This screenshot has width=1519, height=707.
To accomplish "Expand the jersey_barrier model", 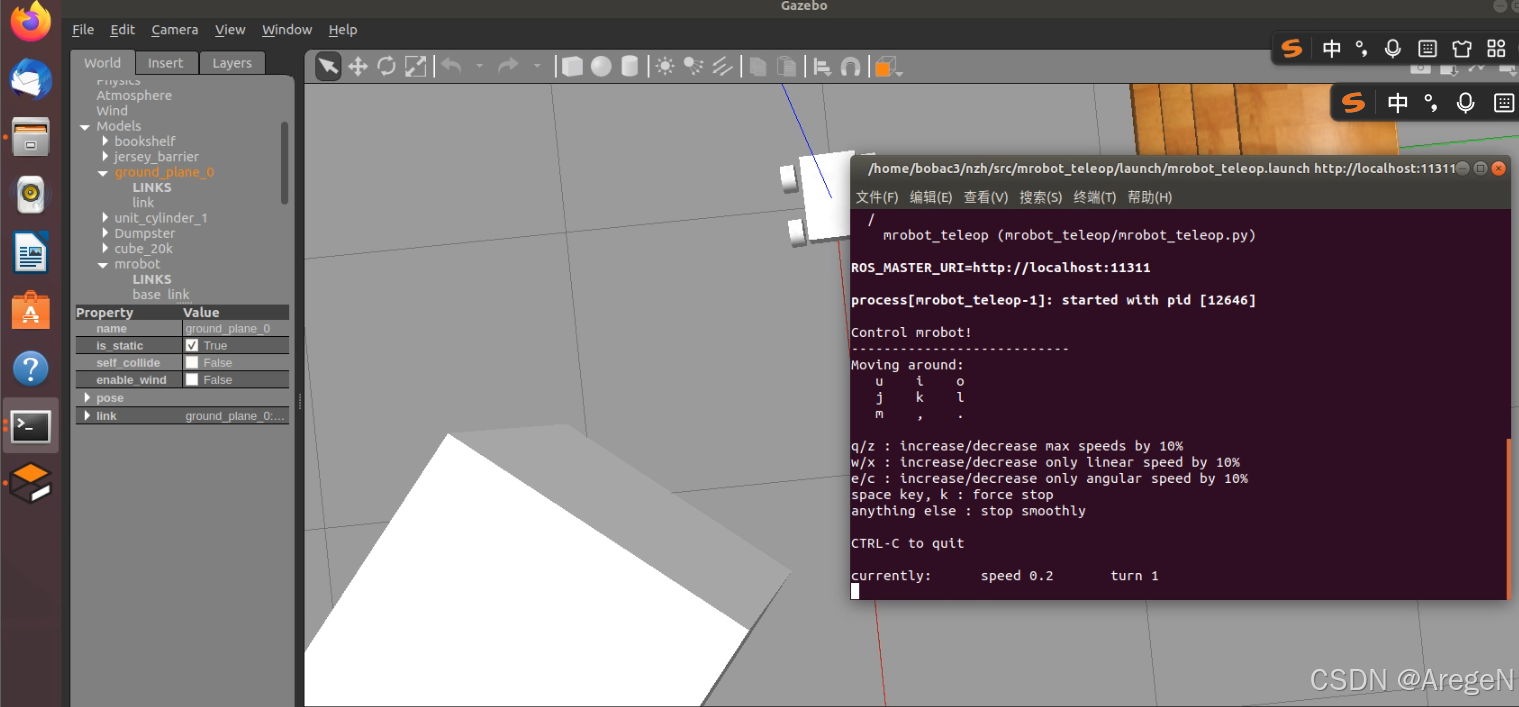I will pyautogui.click(x=105, y=157).
